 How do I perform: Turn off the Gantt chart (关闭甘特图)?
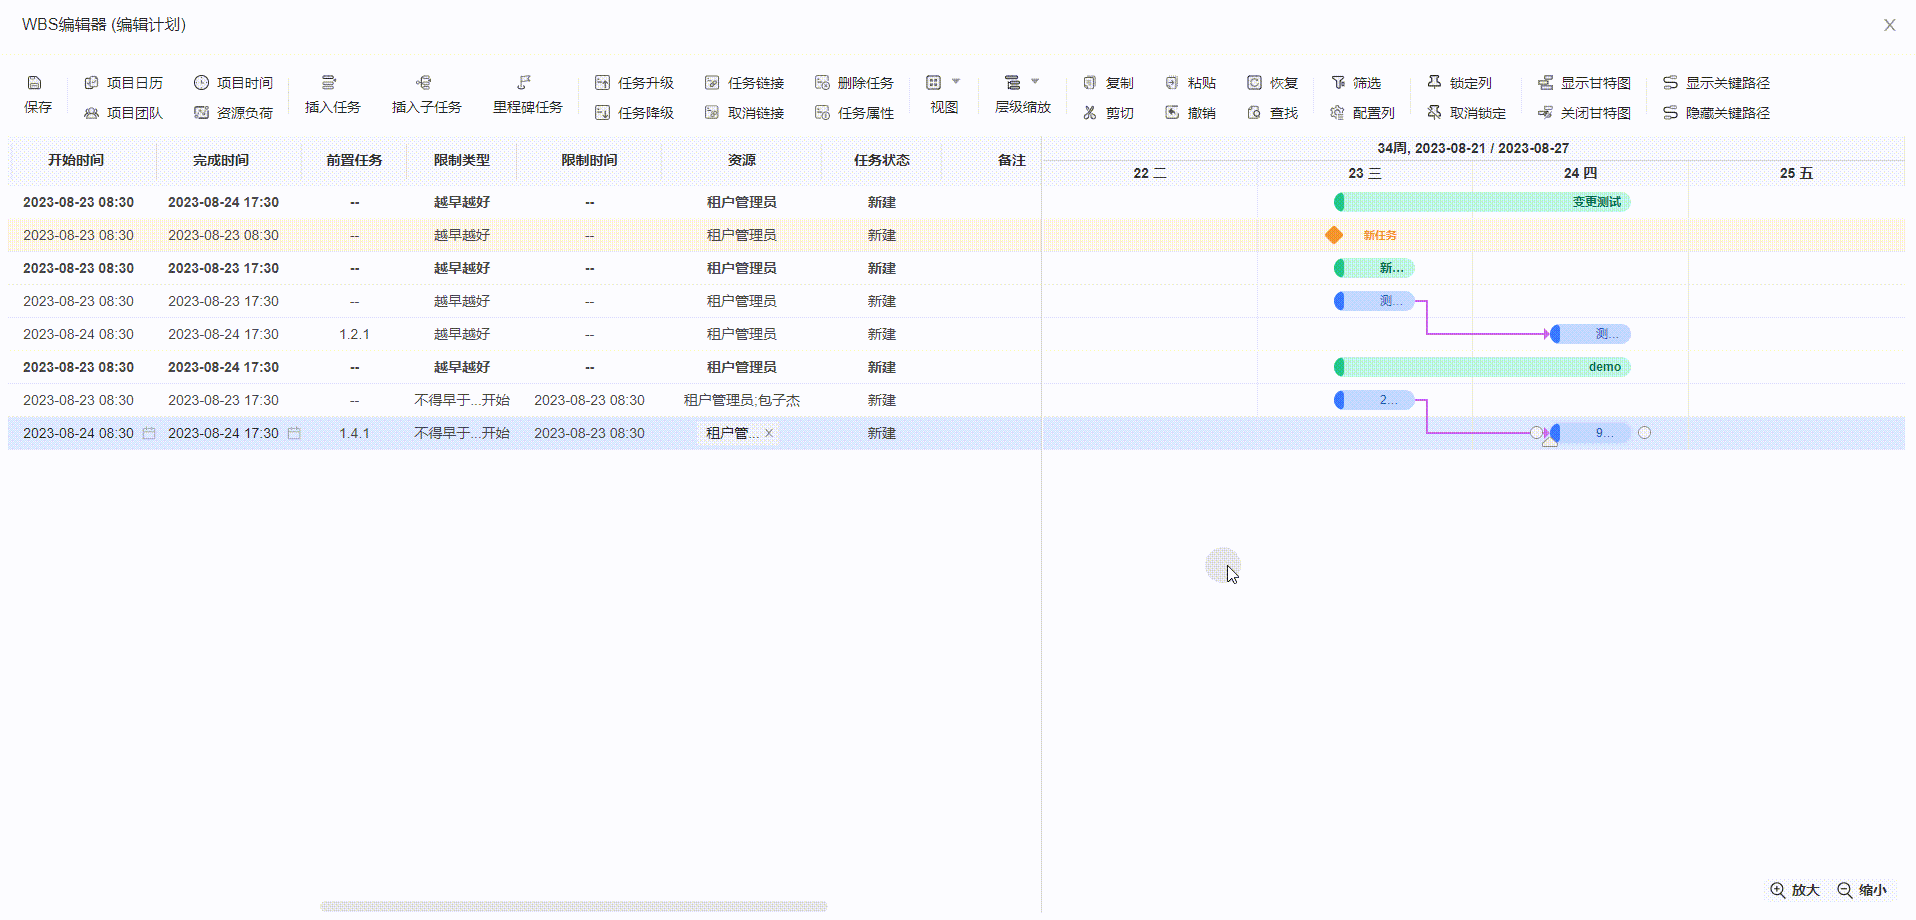1584,113
